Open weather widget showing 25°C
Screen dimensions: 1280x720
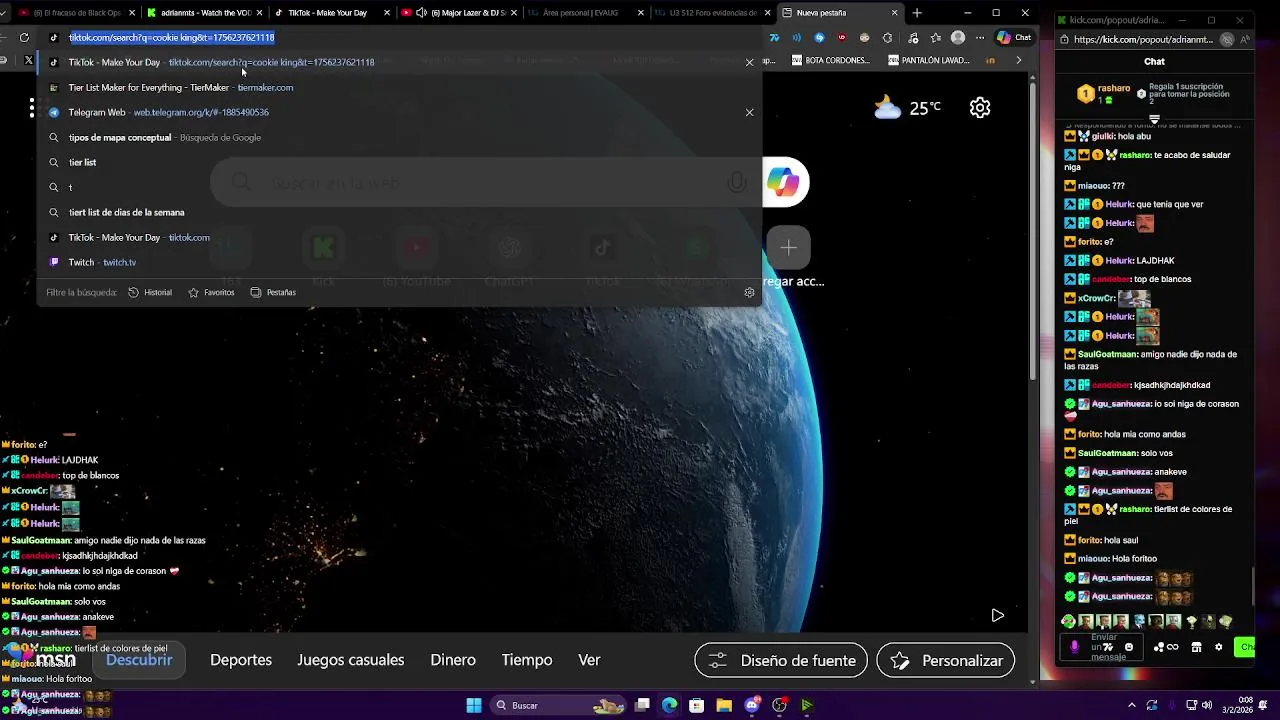[907, 107]
